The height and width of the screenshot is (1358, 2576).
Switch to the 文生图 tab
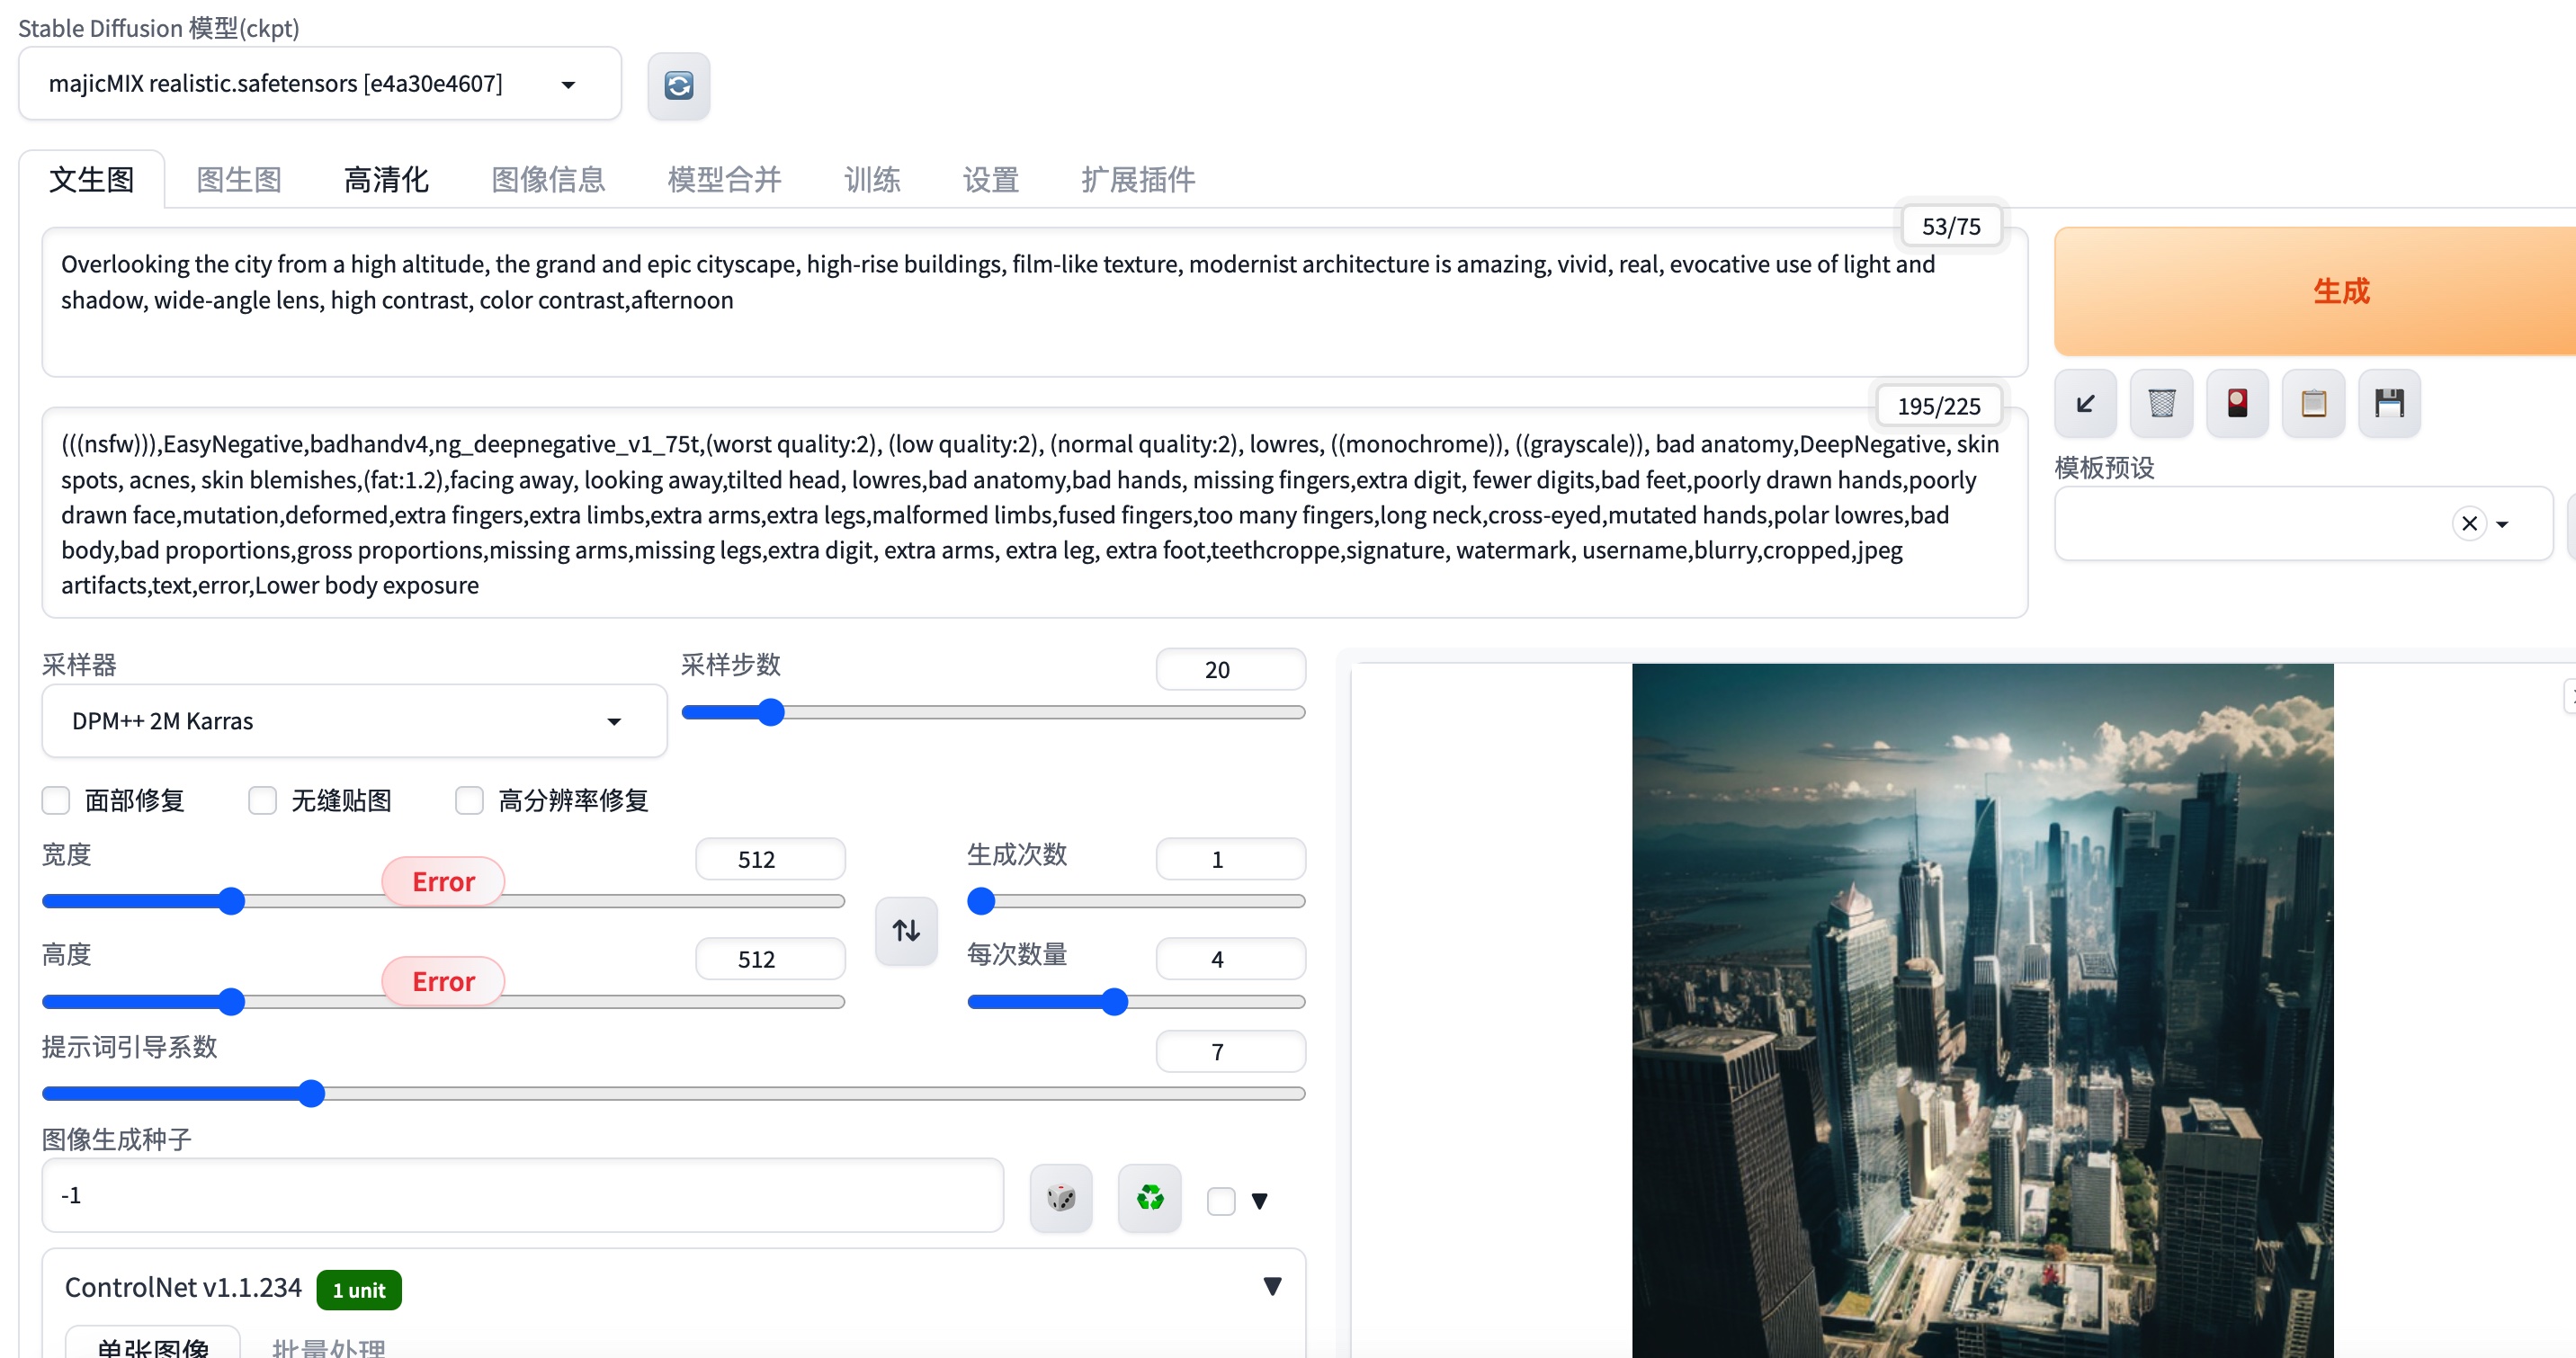92,180
